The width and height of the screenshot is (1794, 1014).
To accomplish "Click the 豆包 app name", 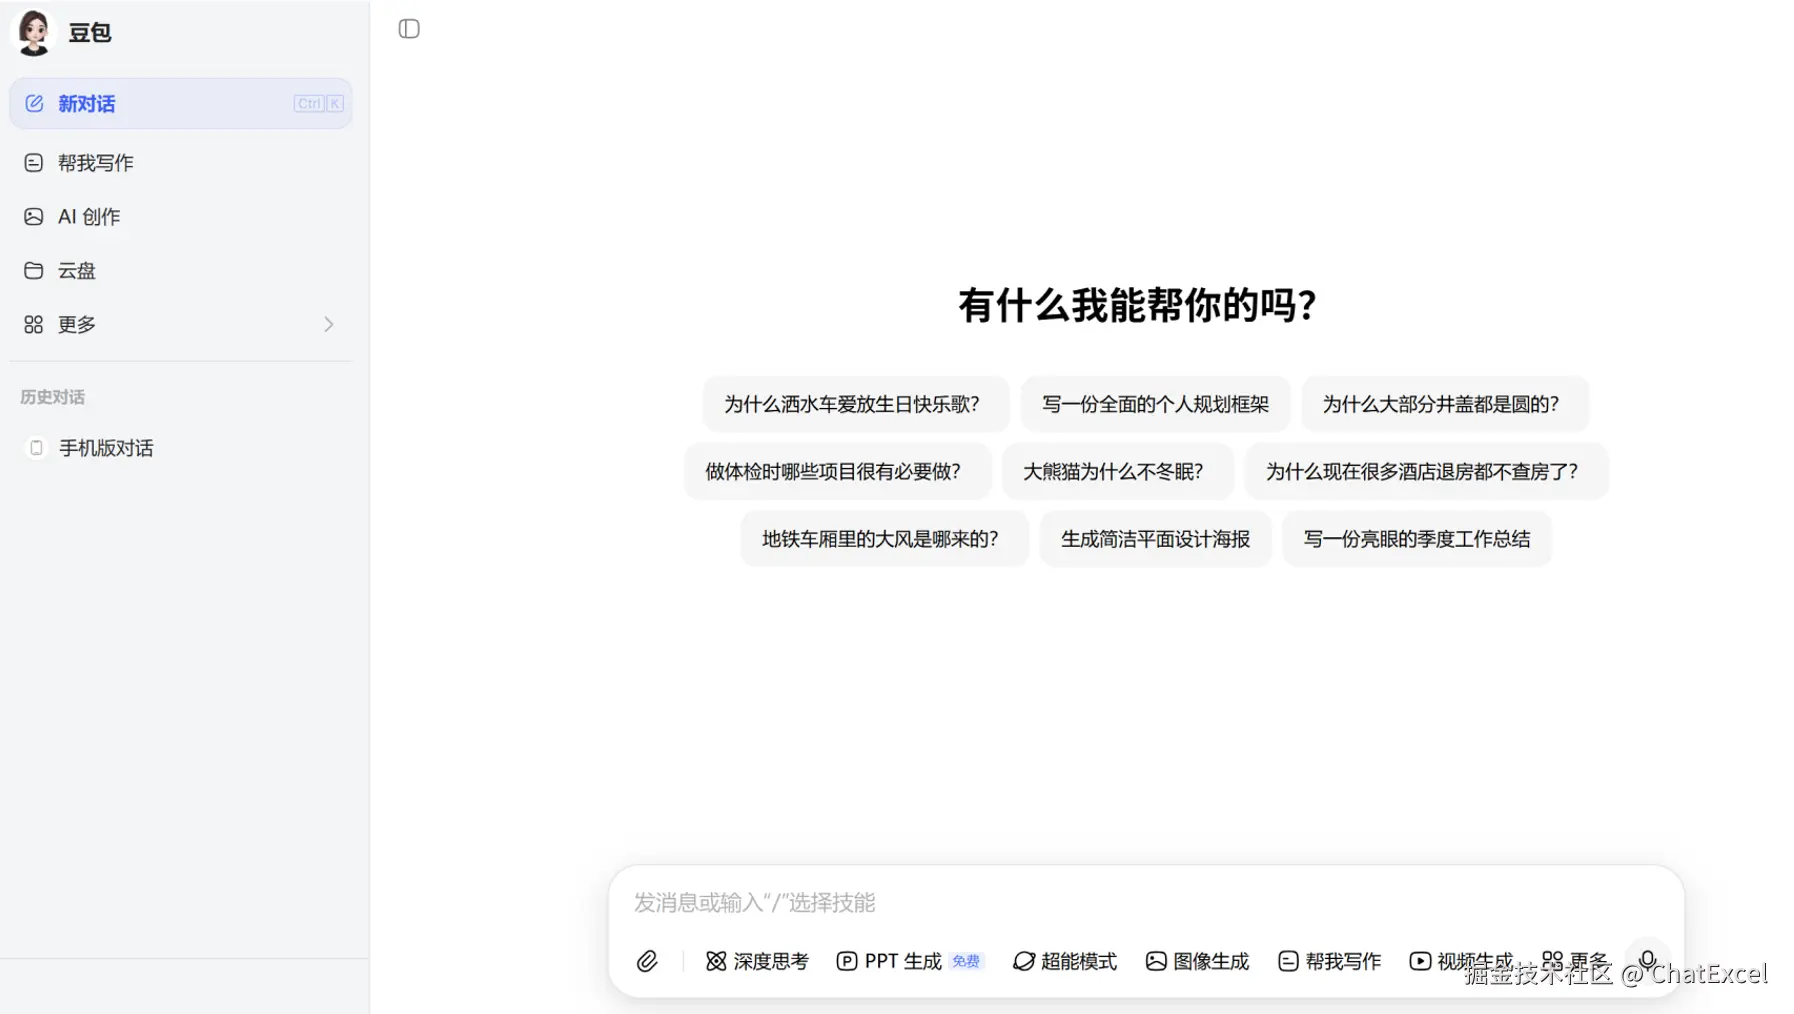I will point(90,33).
